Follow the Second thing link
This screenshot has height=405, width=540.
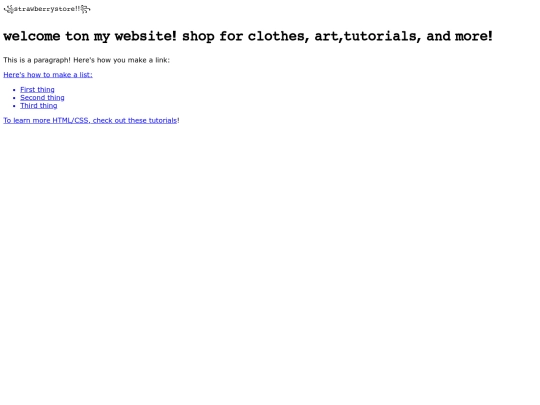(x=42, y=97)
